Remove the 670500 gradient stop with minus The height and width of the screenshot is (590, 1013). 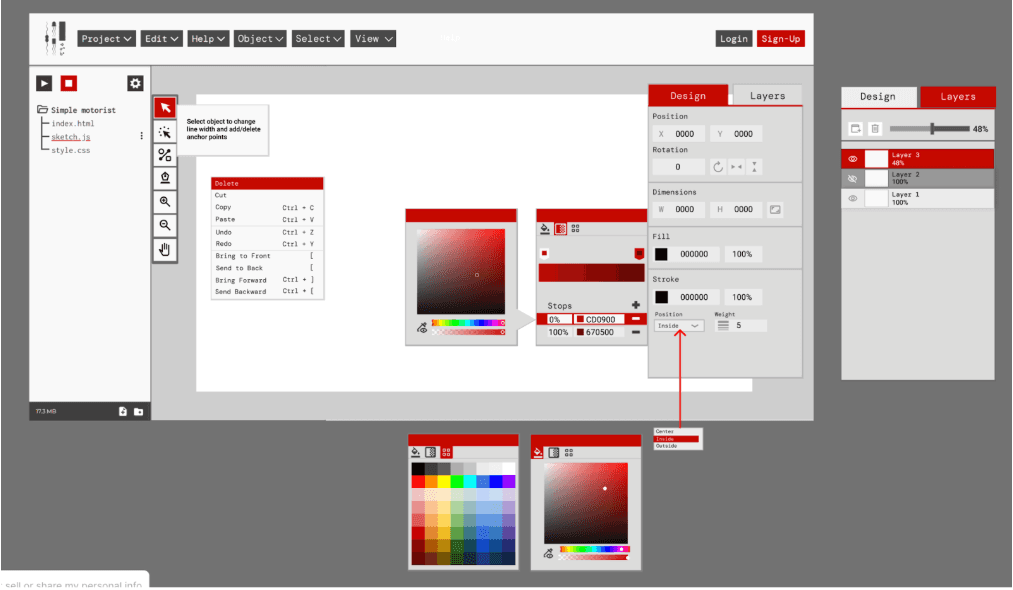pyautogui.click(x=636, y=332)
